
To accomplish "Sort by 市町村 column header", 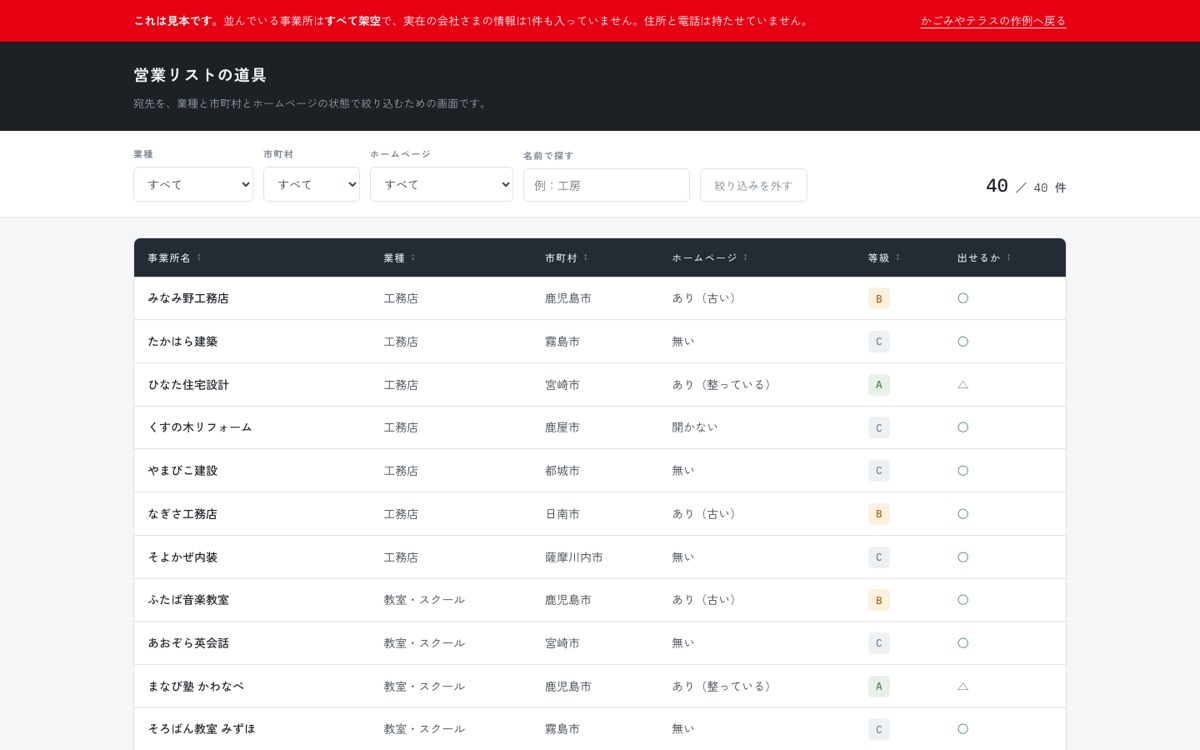I will coord(566,258).
